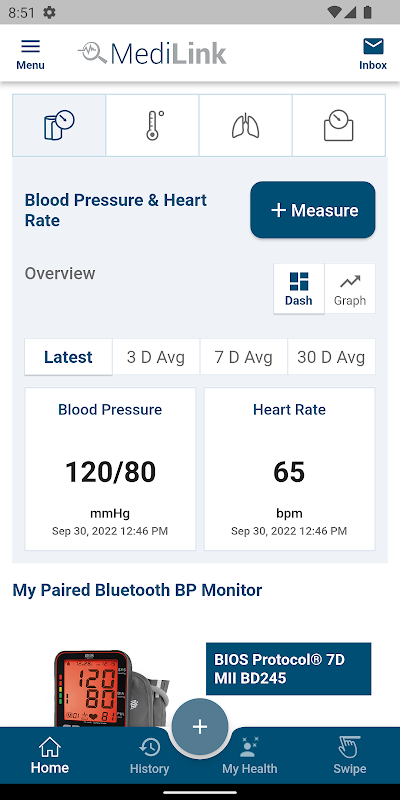Select the Latest readings tab
The image size is (400, 800).
[68, 357]
